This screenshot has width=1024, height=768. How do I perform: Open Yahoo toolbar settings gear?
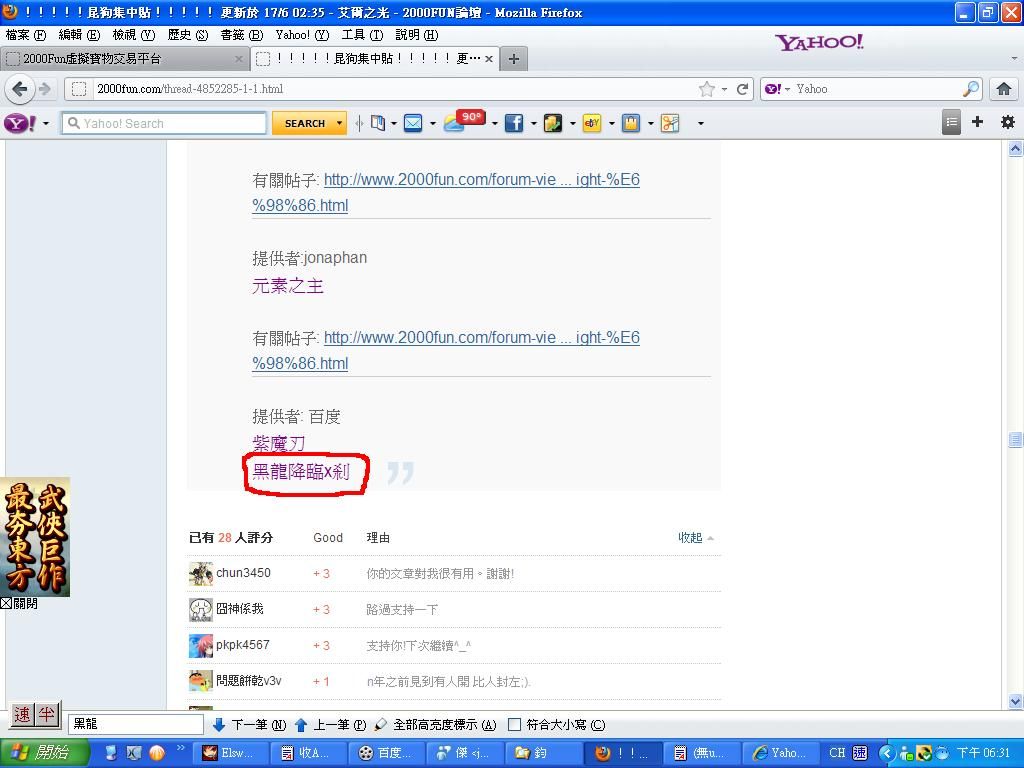pyautogui.click(x=1007, y=122)
